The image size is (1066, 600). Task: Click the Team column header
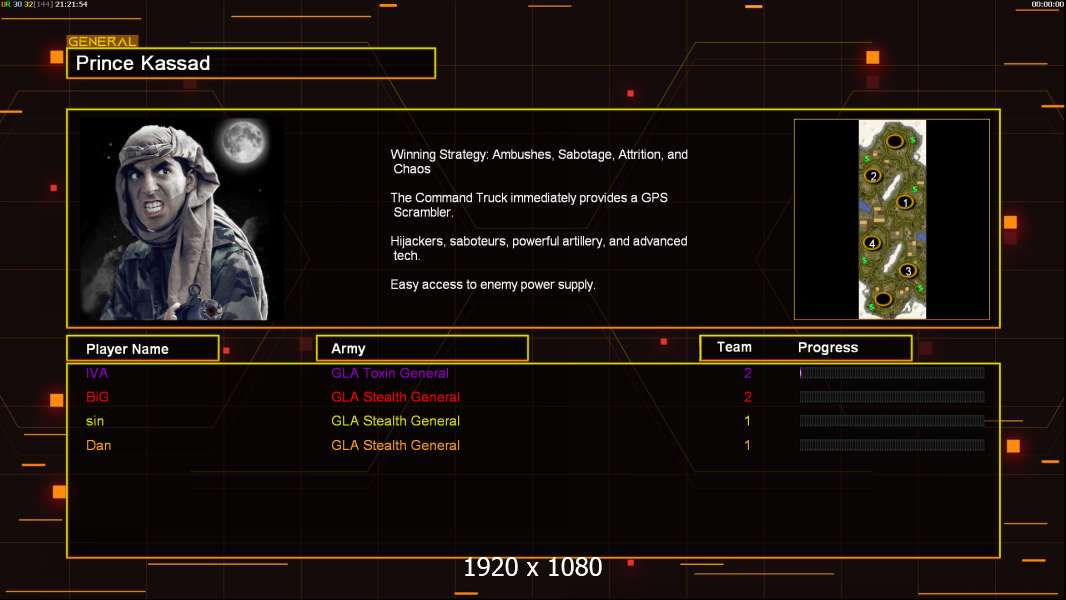[x=734, y=347]
